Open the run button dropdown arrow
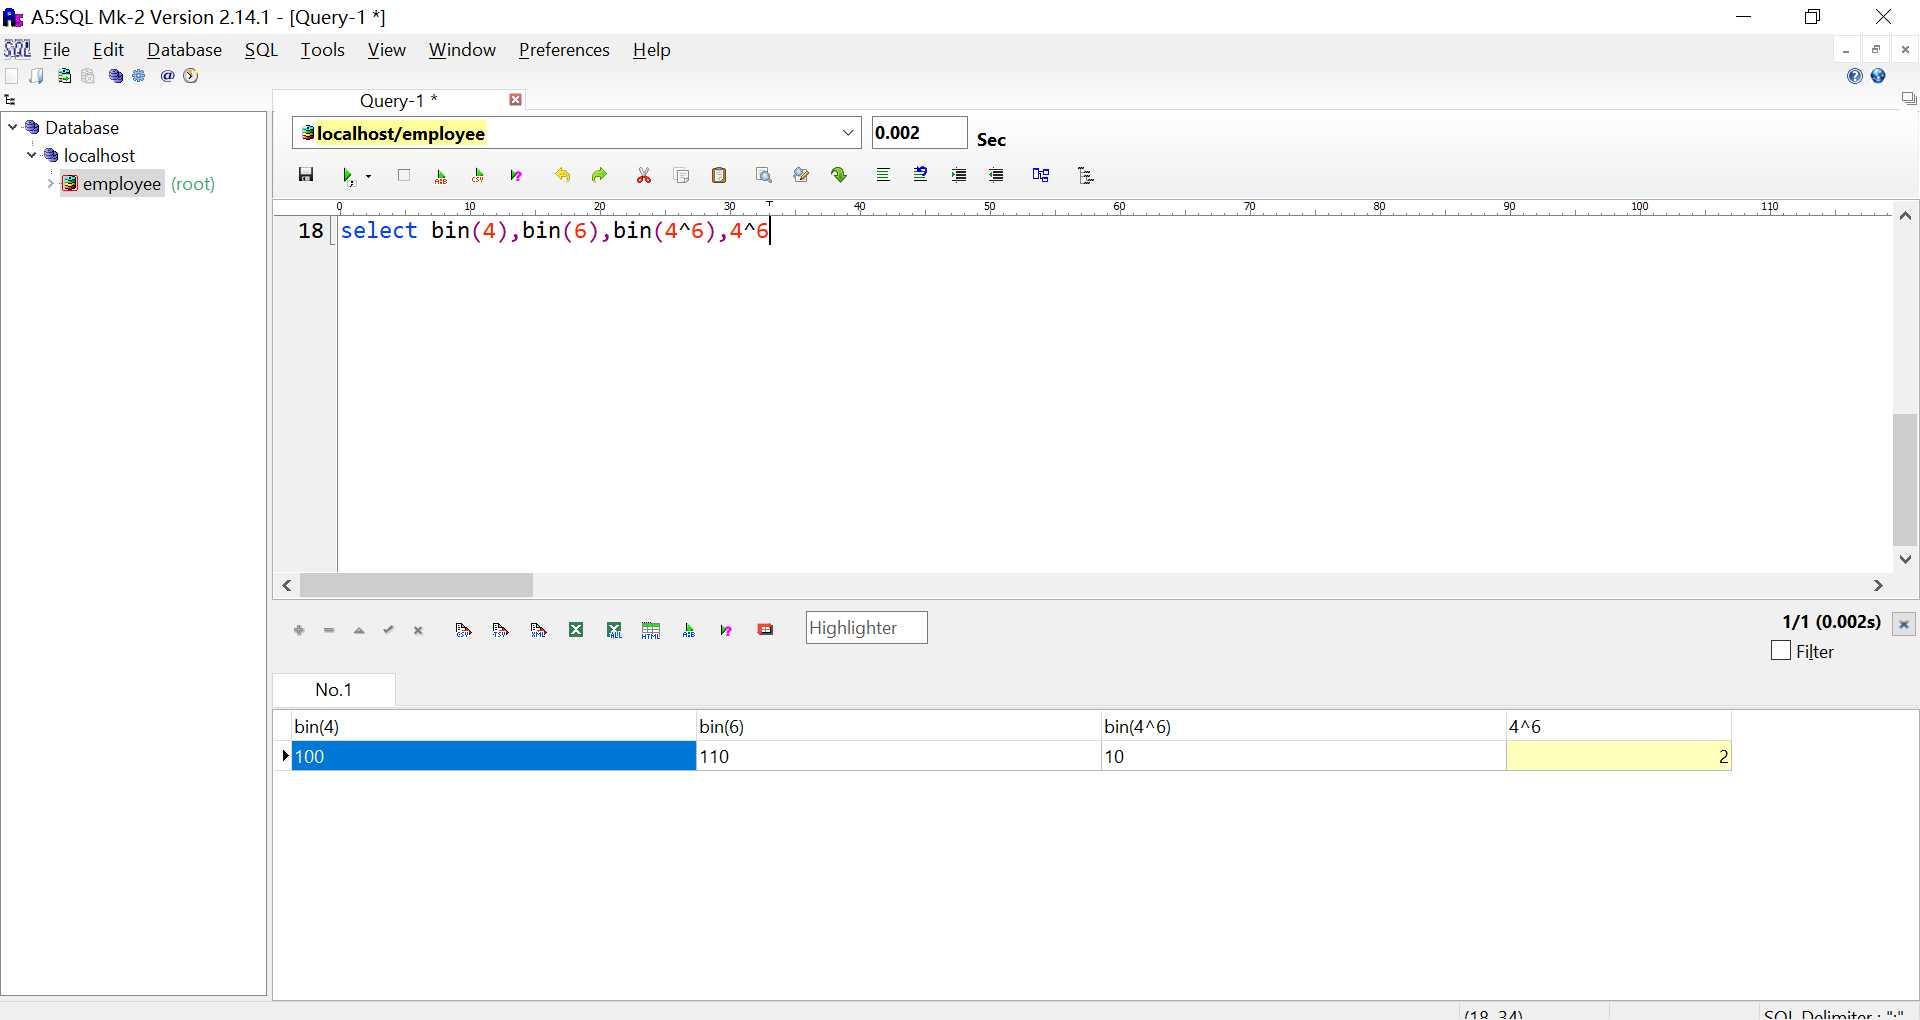1920x1020 pixels. coord(369,177)
